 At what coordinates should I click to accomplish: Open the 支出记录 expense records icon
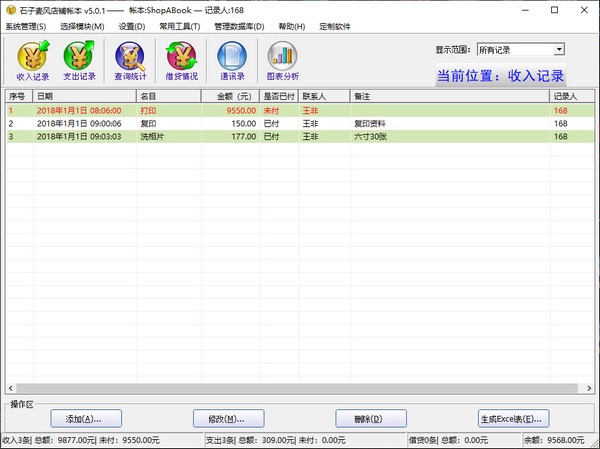pyautogui.click(x=80, y=59)
